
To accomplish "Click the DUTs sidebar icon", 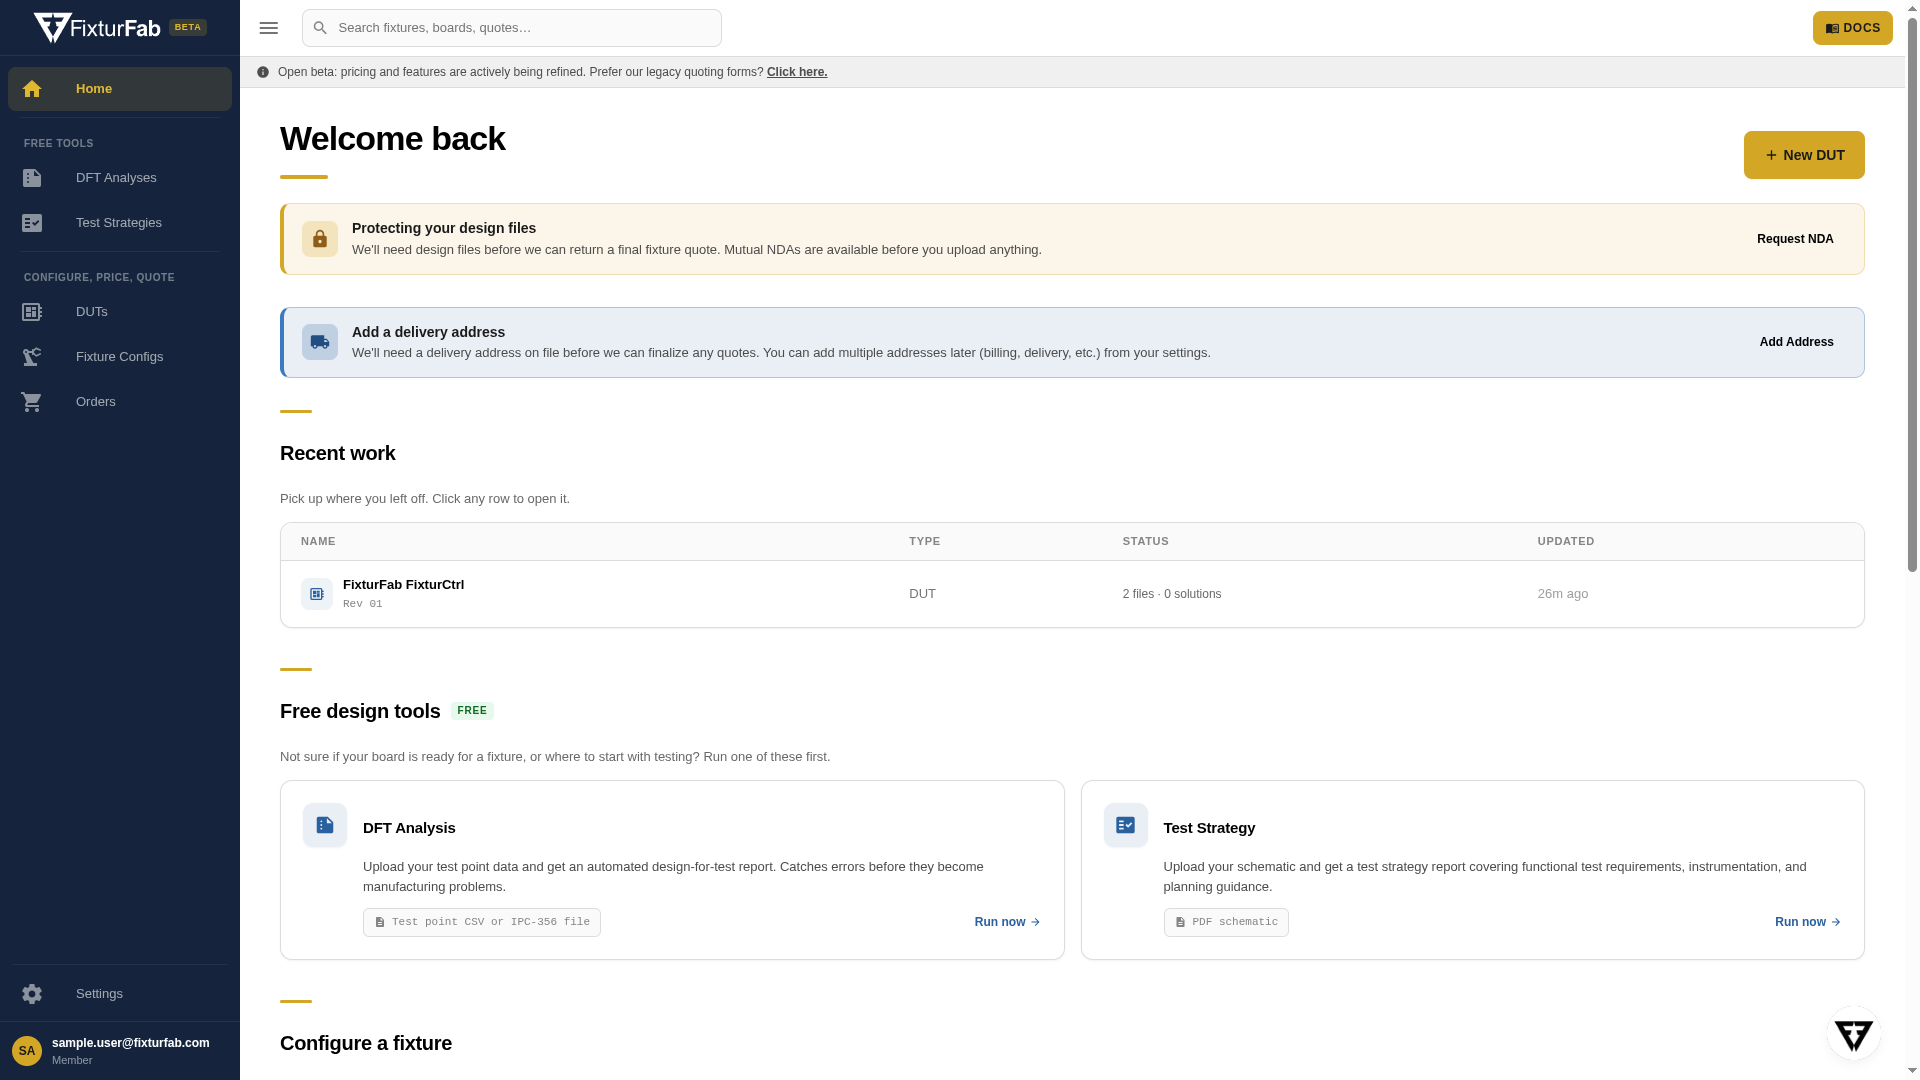I will point(32,312).
